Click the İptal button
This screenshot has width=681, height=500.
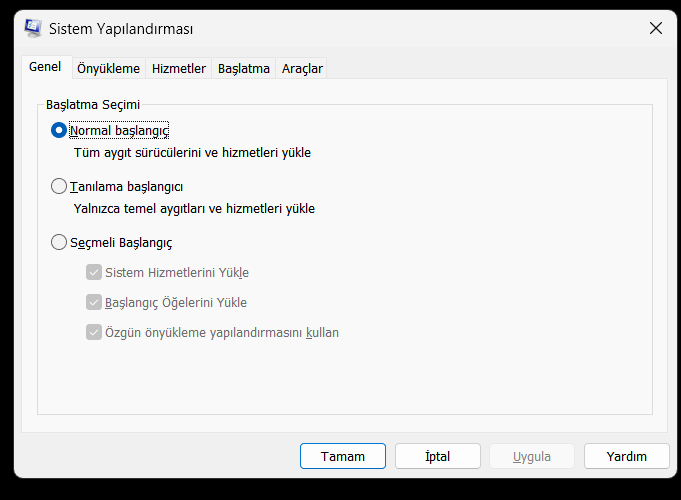click(438, 456)
